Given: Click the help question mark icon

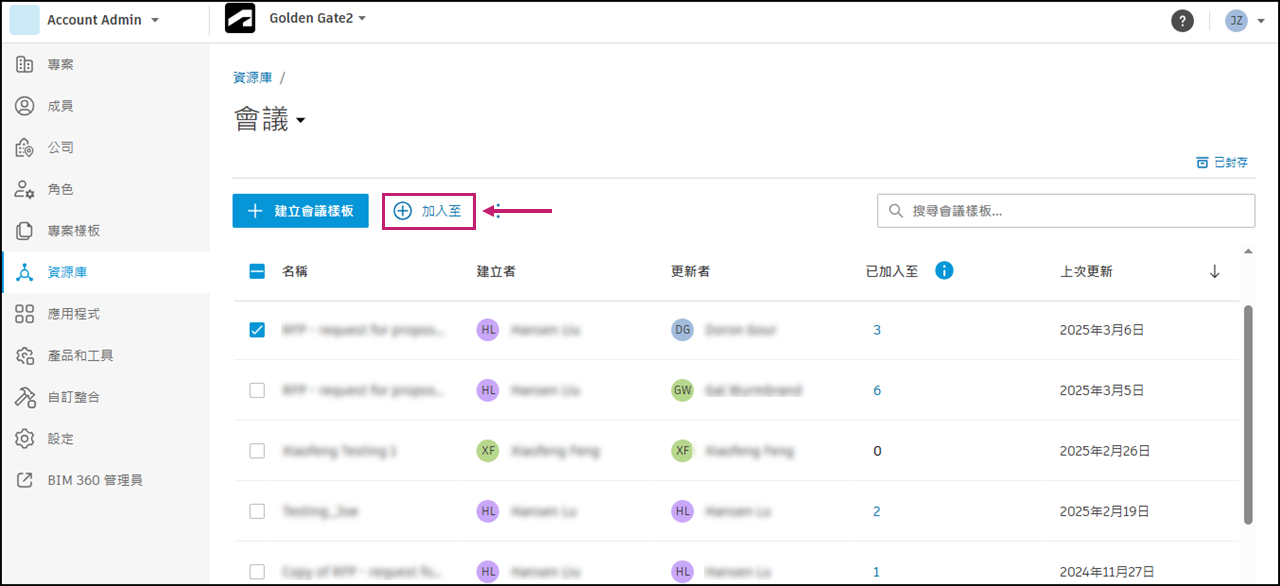Looking at the screenshot, I should (x=1182, y=21).
